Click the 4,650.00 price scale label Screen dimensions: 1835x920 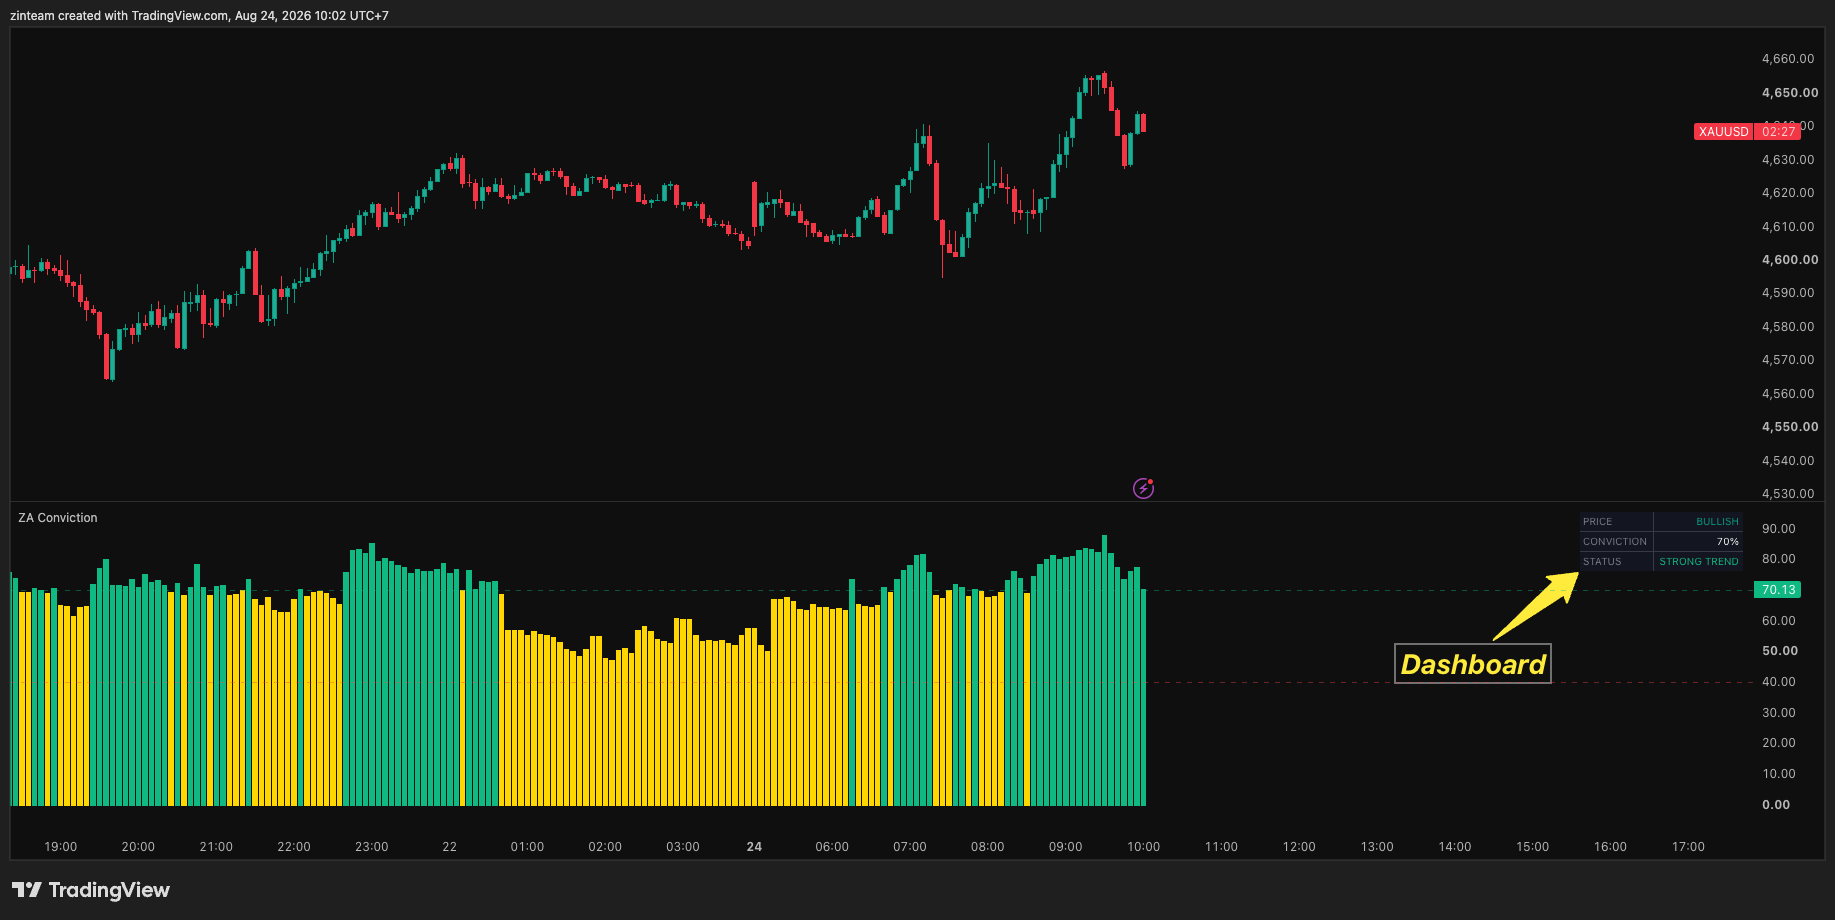1790,93
